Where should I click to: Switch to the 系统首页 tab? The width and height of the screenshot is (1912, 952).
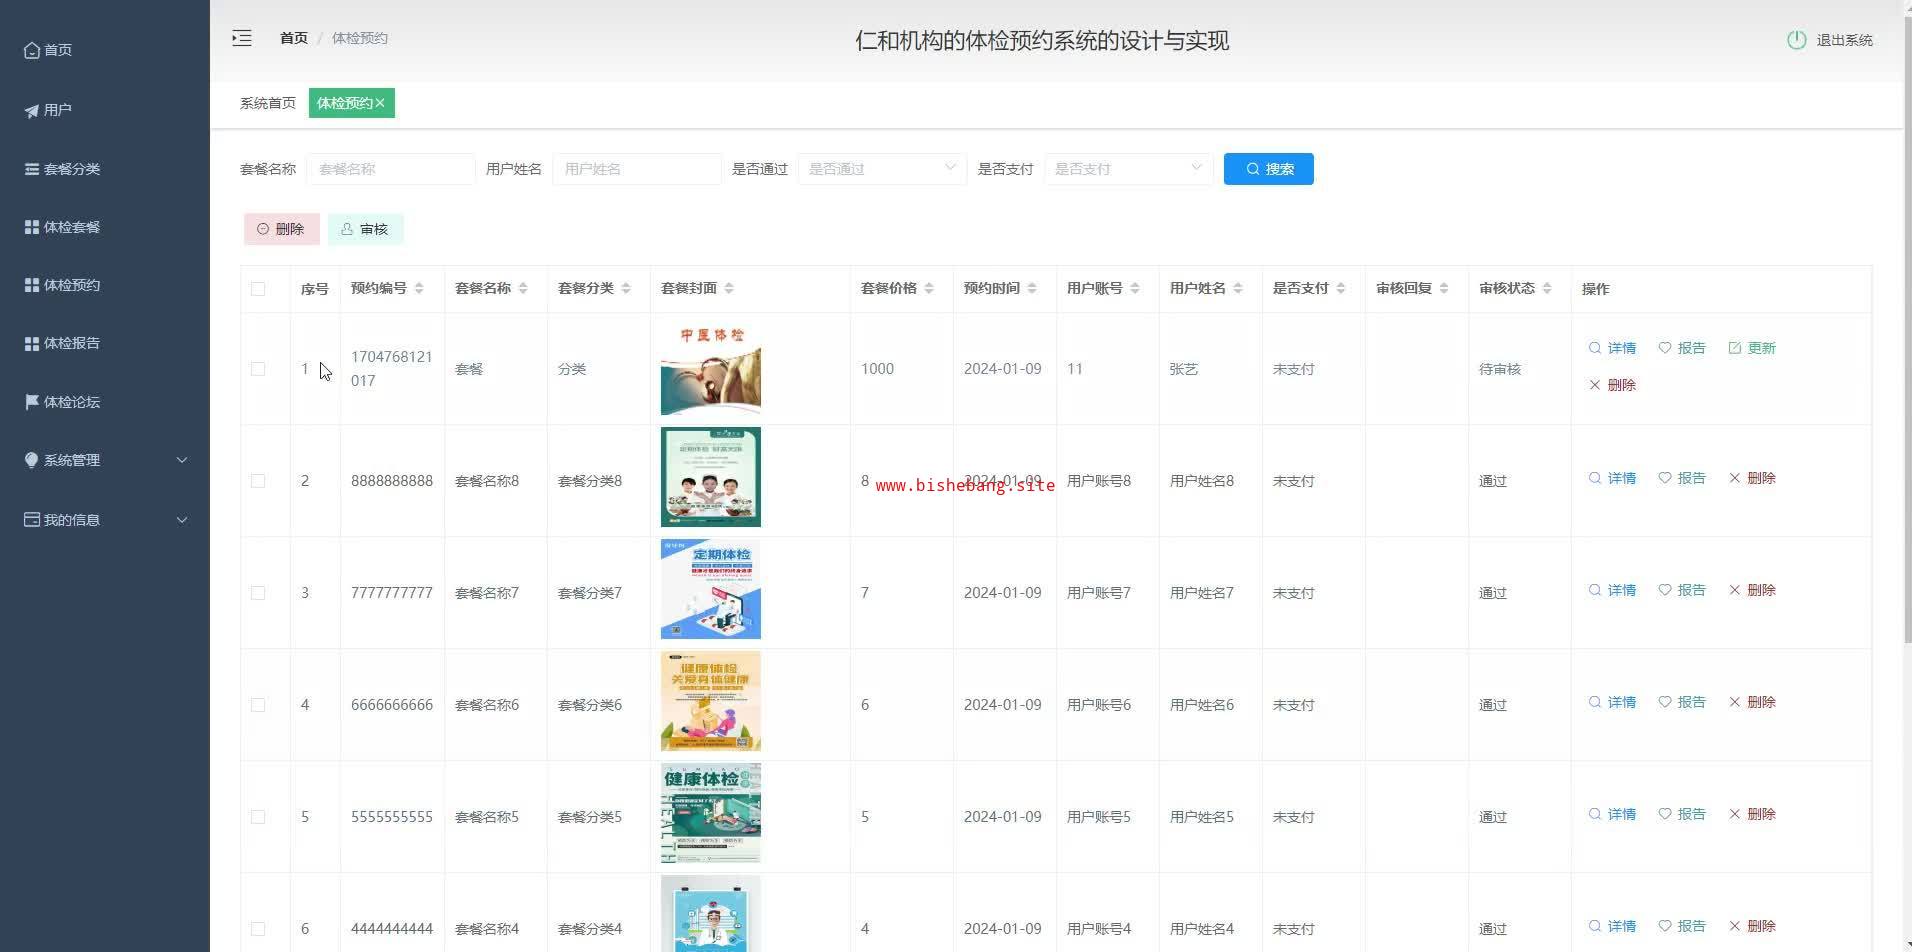[267, 103]
